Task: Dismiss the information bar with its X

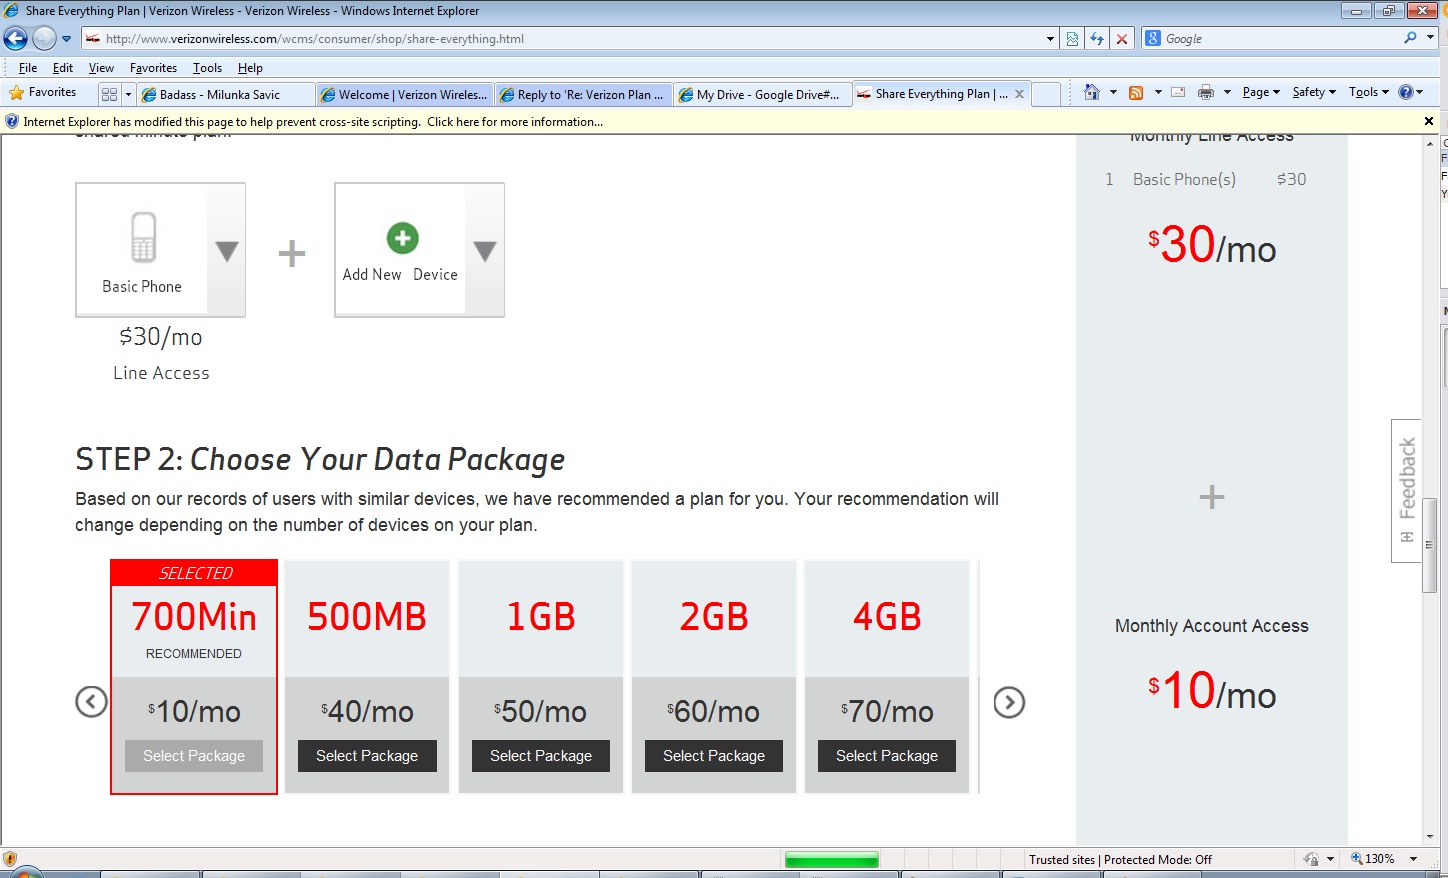Action: (x=1429, y=121)
